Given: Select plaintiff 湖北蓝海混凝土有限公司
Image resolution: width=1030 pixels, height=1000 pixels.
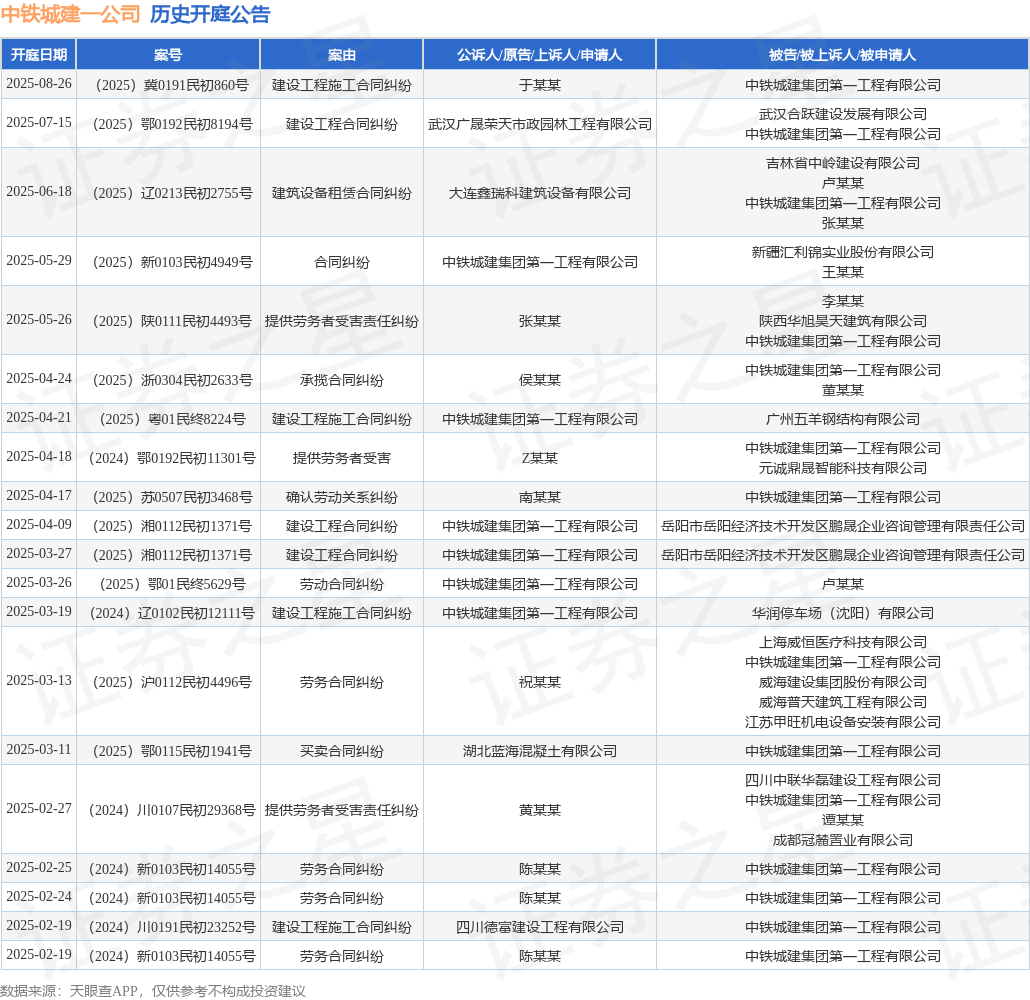Looking at the screenshot, I should coord(539,751).
